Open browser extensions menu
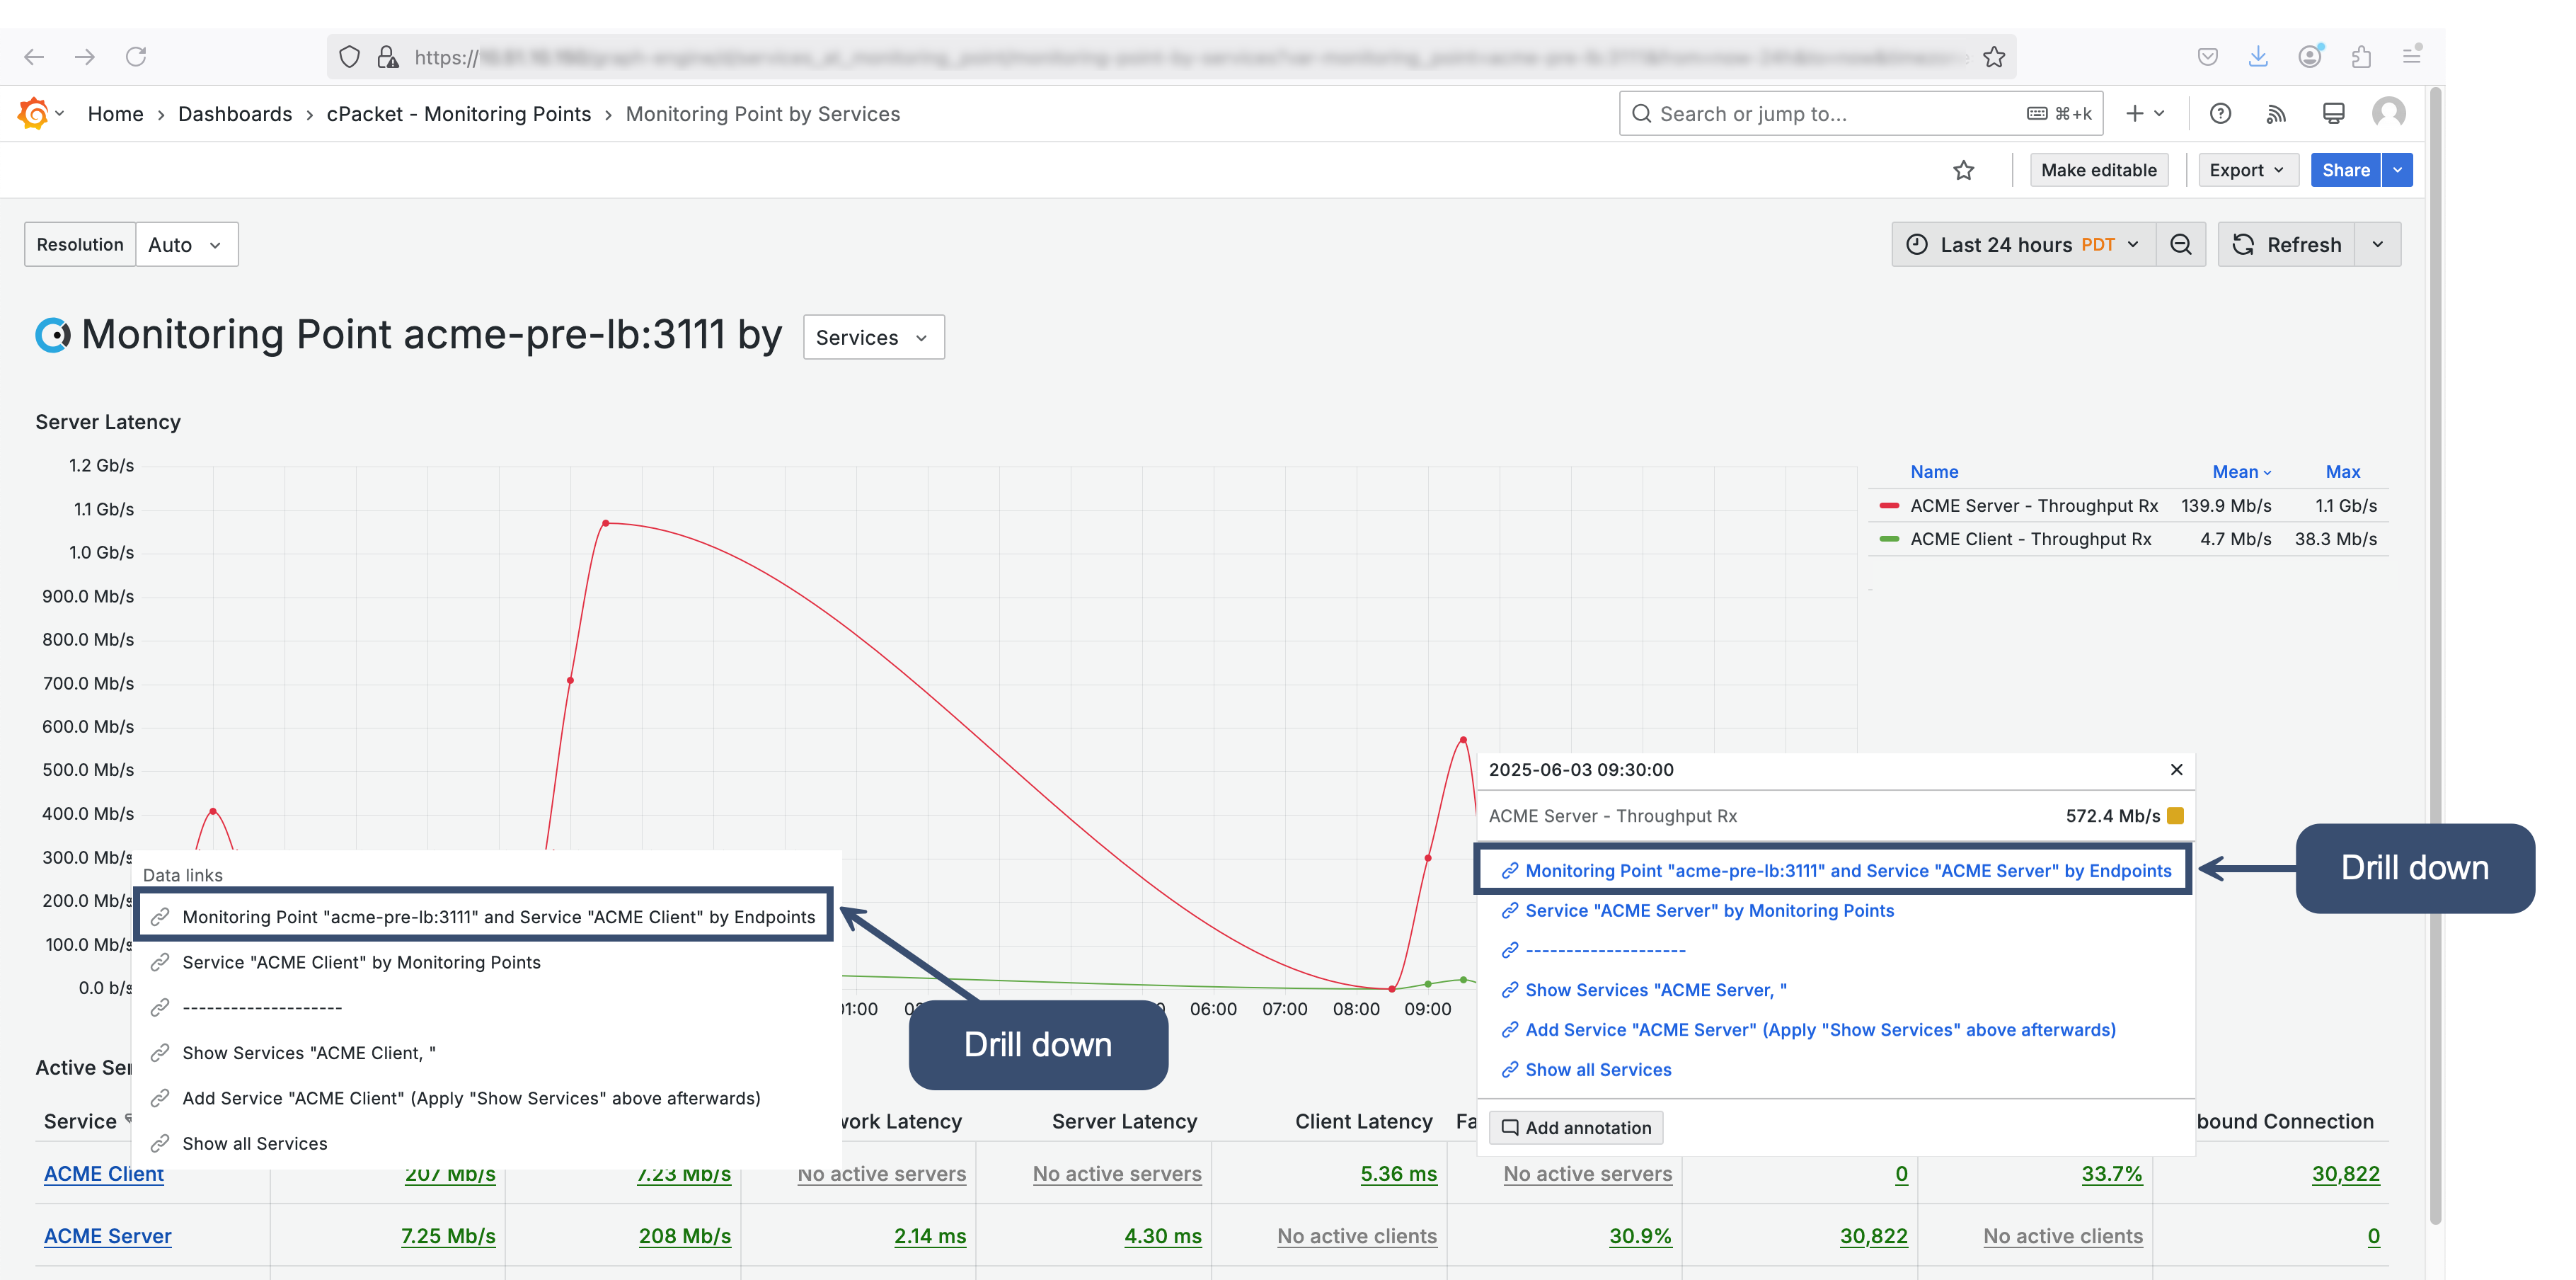Viewport: 2576px width, 1280px height. coord(2361,57)
